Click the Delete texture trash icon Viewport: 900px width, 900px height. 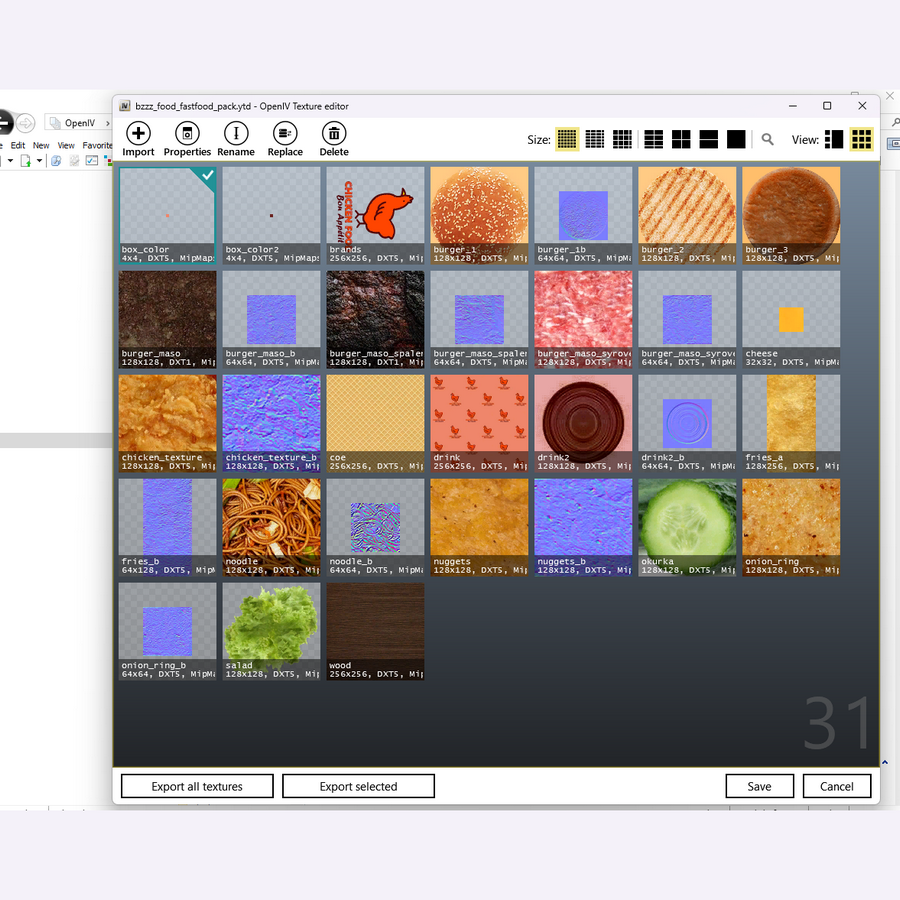coord(333,134)
